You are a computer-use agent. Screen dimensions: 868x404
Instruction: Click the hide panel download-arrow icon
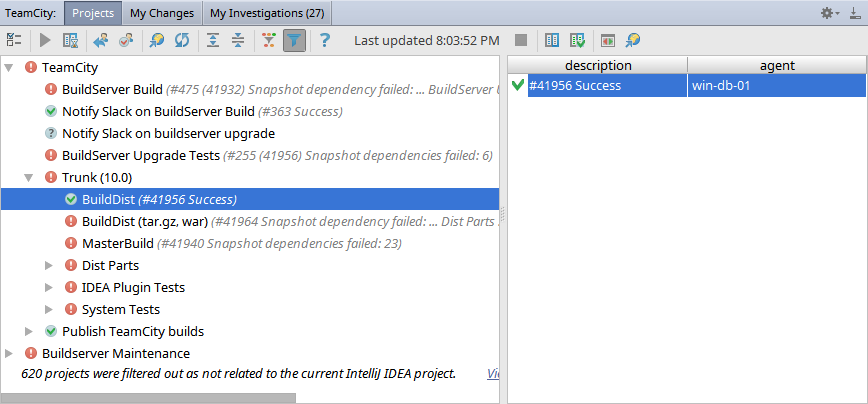tap(855, 13)
